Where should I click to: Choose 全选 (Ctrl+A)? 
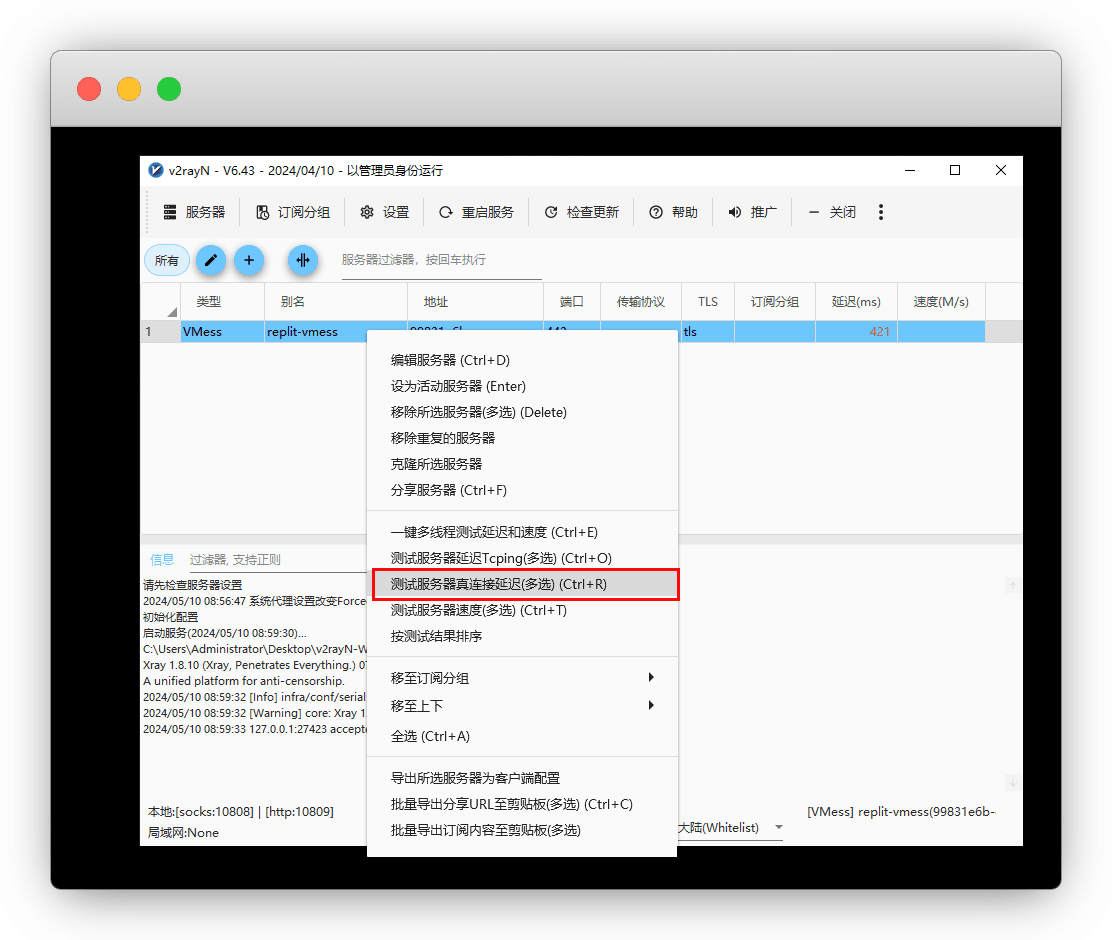pos(522,736)
